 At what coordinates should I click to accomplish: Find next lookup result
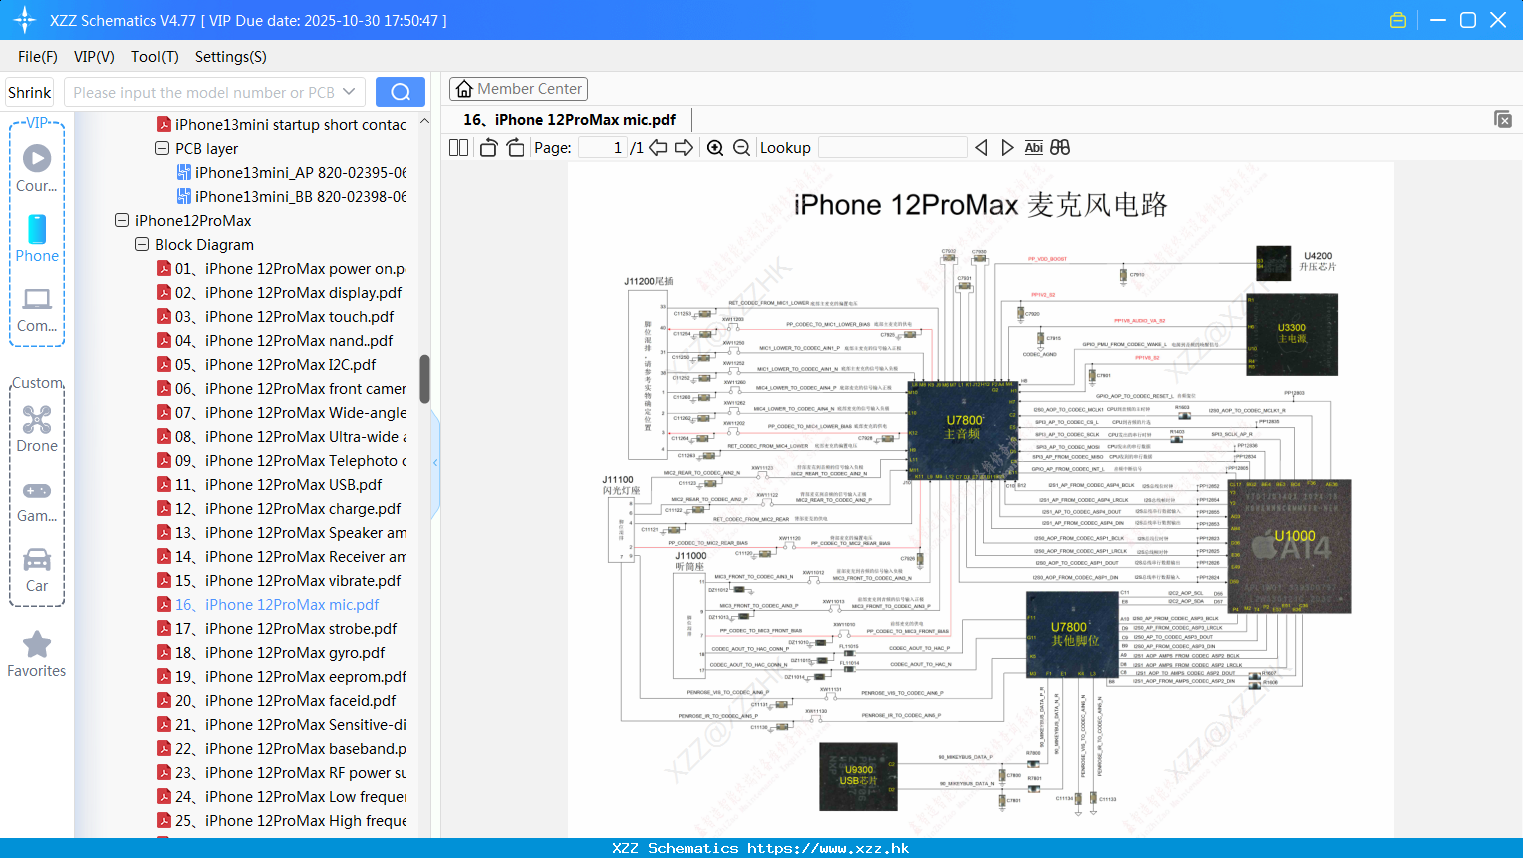point(1007,147)
